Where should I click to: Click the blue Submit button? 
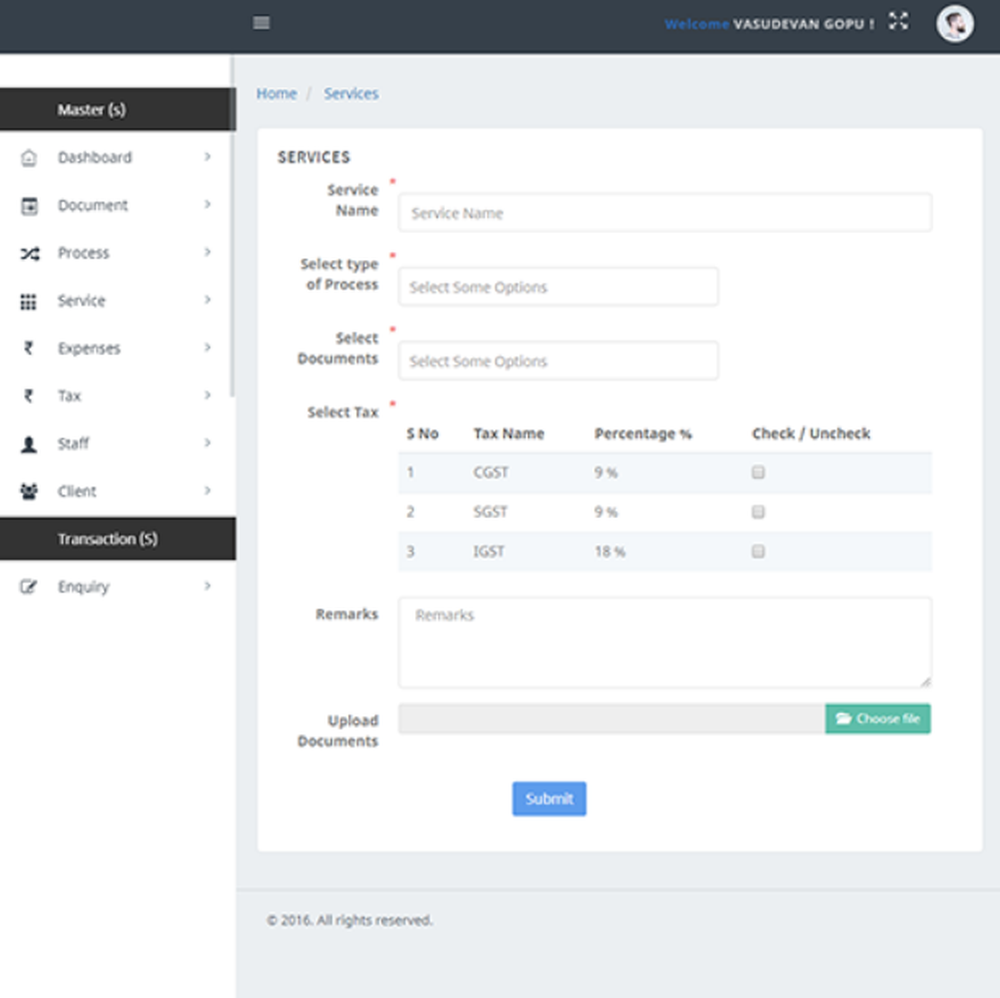click(x=549, y=798)
